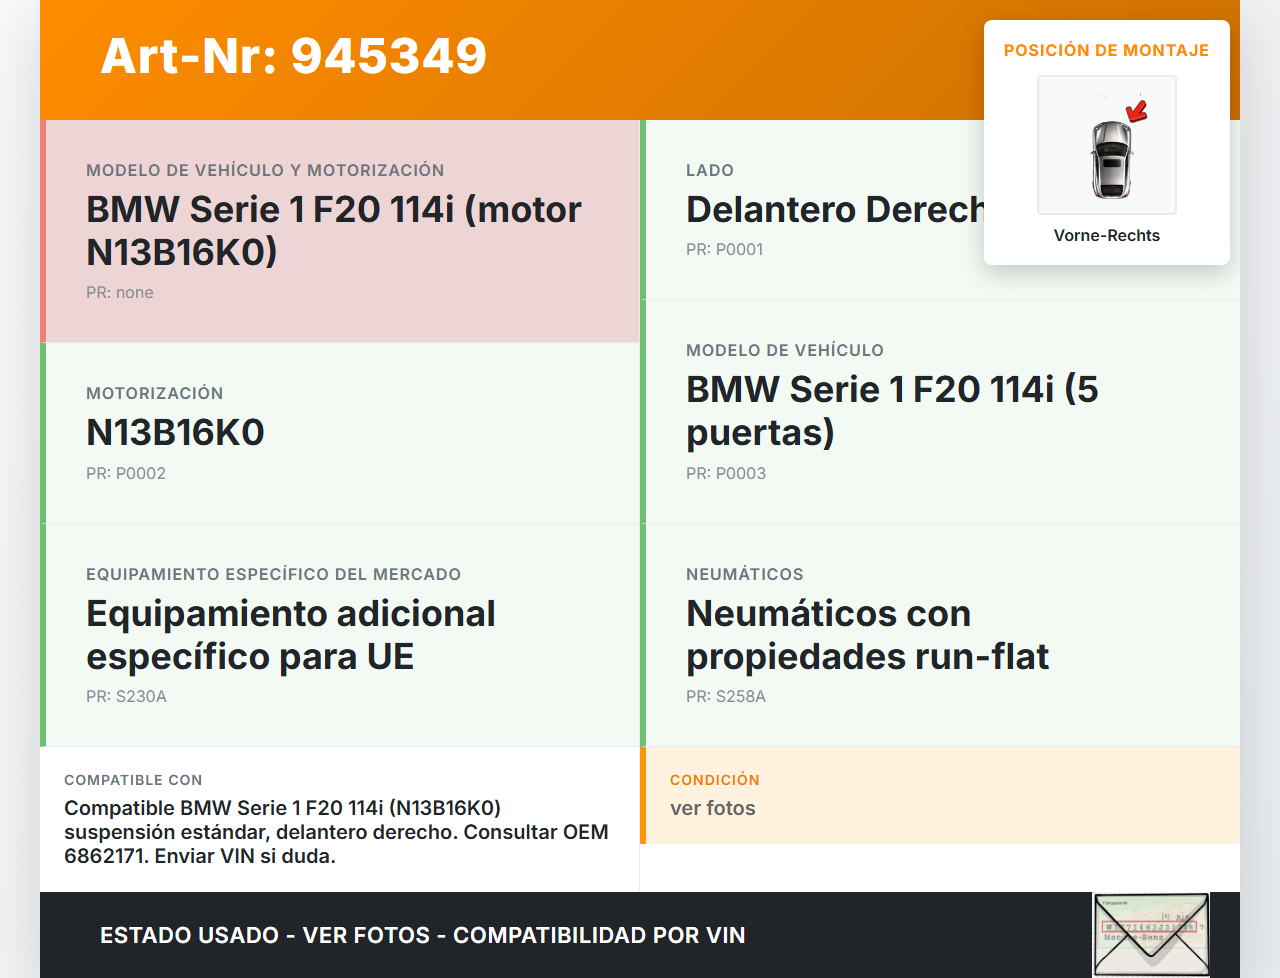Select 'BMW Serie 1 F20 114i (motor N13B16K0)' value
This screenshot has width=1280, height=978.
(334, 231)
